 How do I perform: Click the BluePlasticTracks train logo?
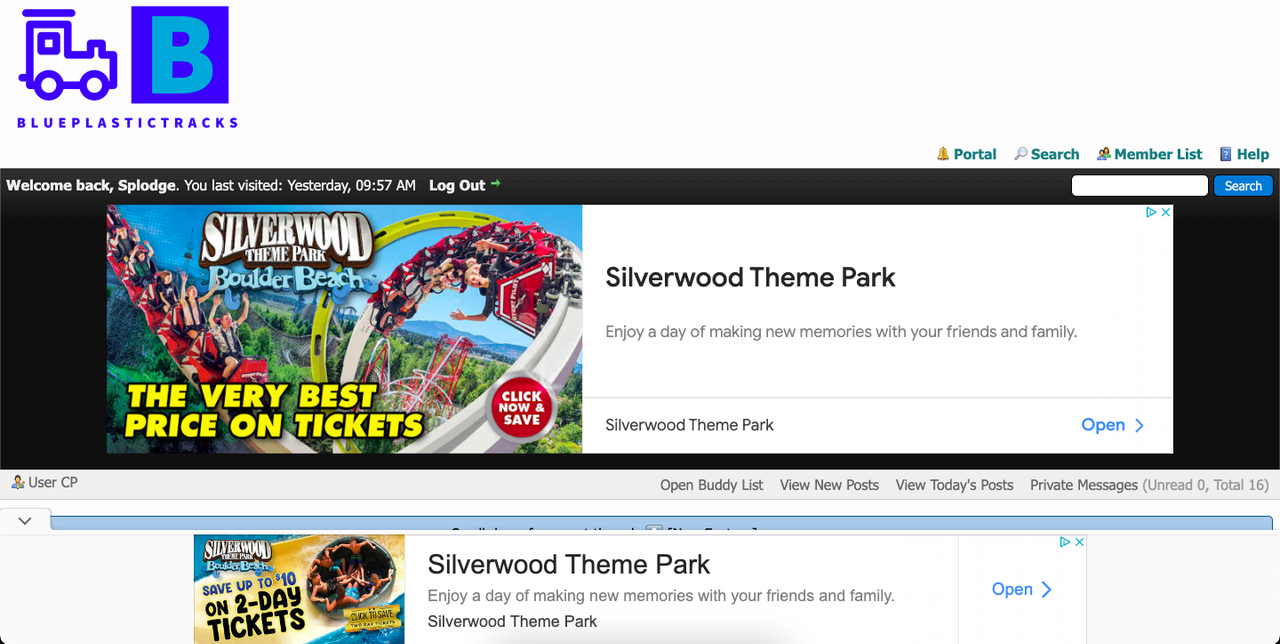[x=68, y=55]
